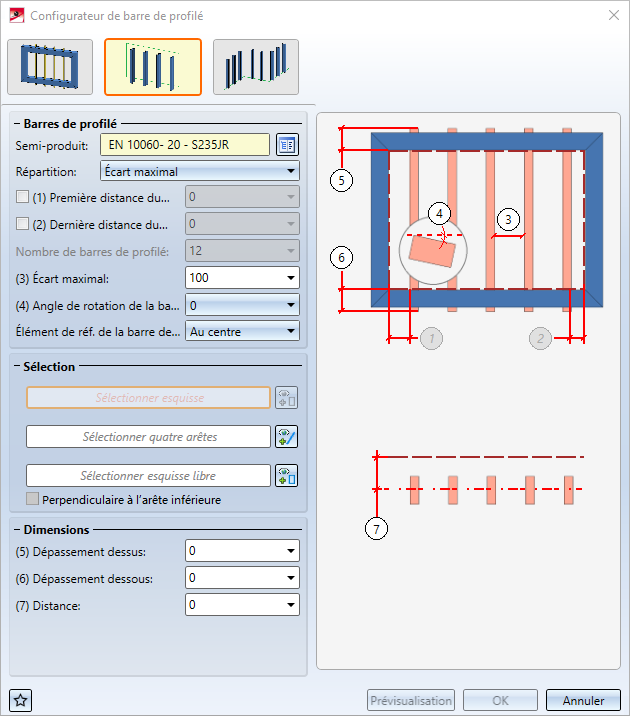Expand the (6) Dépassement dessous dropdown
Viewport: 630px width, 716px height.
coord(291,578)
